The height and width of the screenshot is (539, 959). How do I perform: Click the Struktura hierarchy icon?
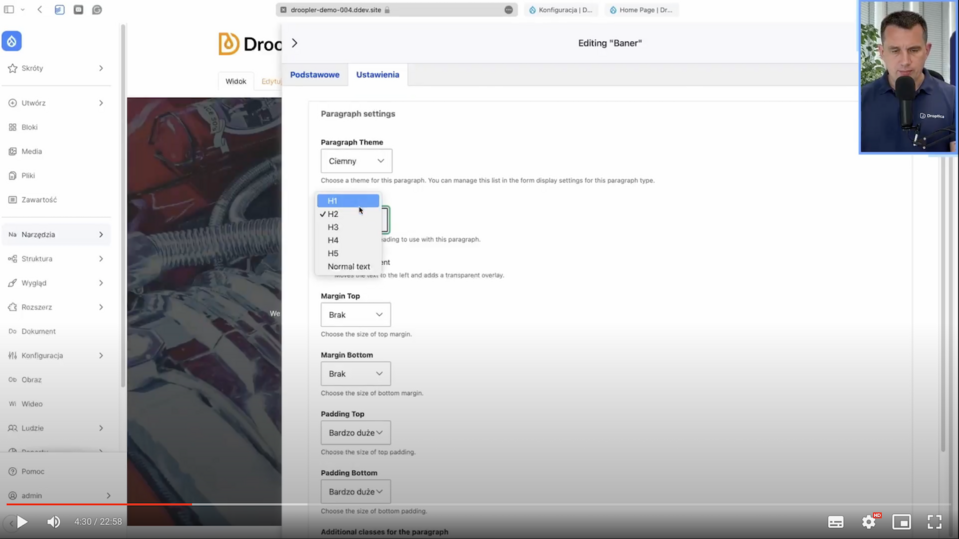pos(12,259)
